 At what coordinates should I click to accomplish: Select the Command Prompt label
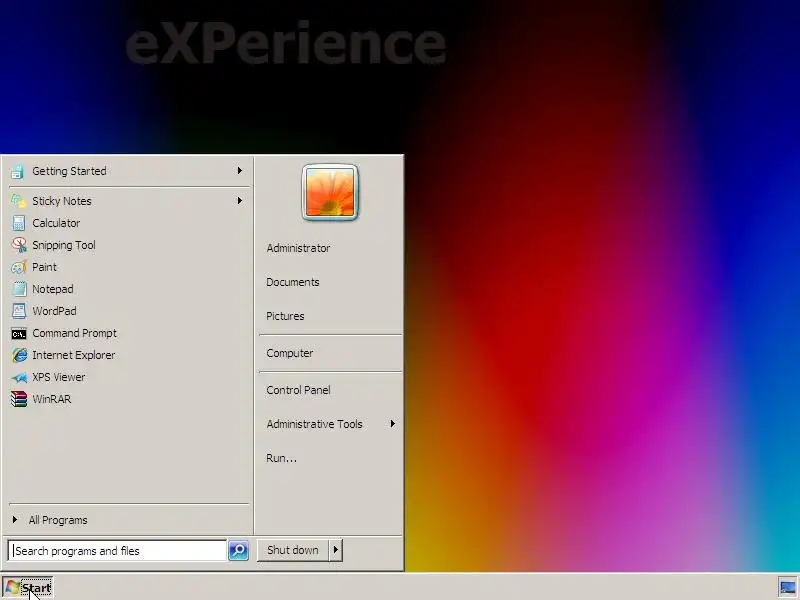tap(74, 333)
